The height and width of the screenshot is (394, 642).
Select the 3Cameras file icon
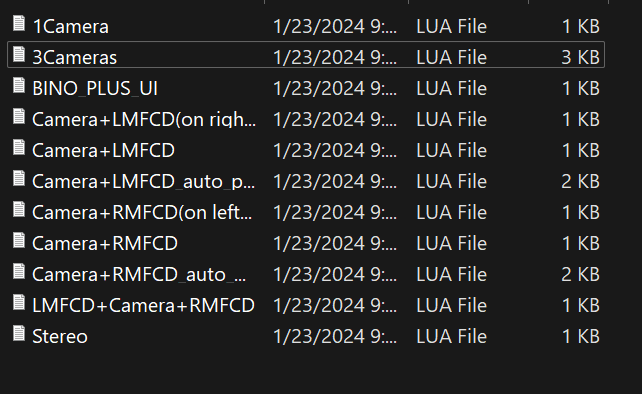(19, 54)
